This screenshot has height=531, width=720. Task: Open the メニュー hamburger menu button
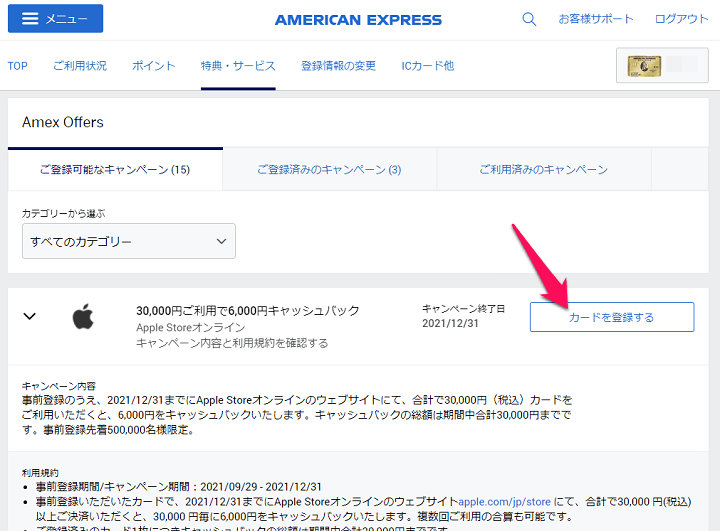tap(55, 18)
